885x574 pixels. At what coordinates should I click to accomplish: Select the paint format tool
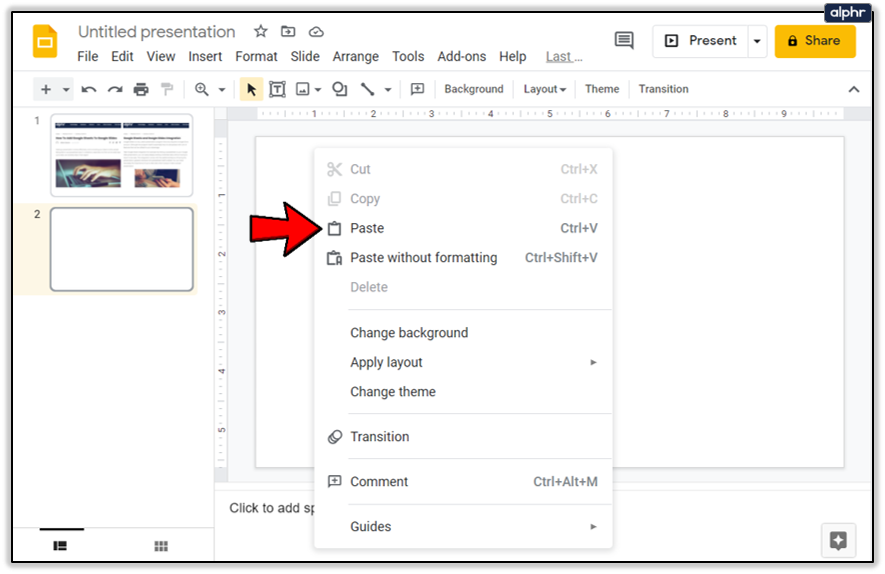[x=167, y=89]
